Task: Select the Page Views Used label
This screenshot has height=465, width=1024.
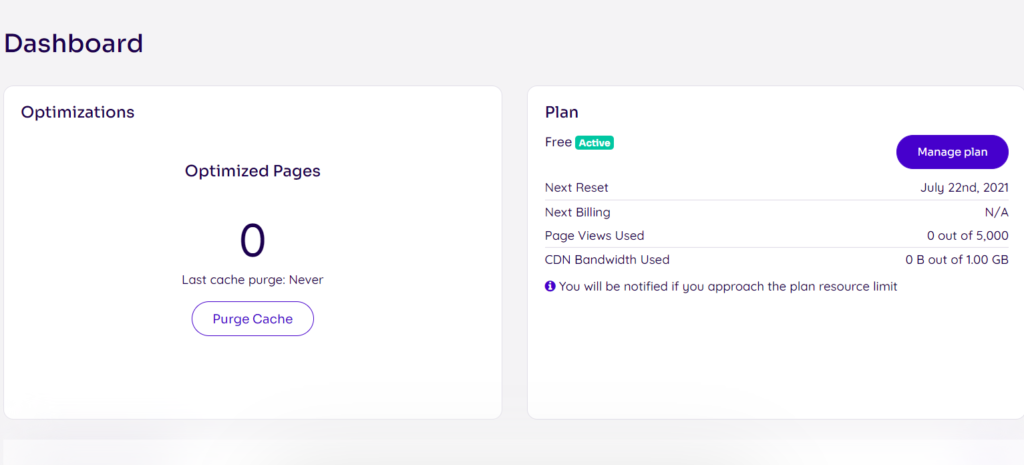Action: click(x=594, y=236)
